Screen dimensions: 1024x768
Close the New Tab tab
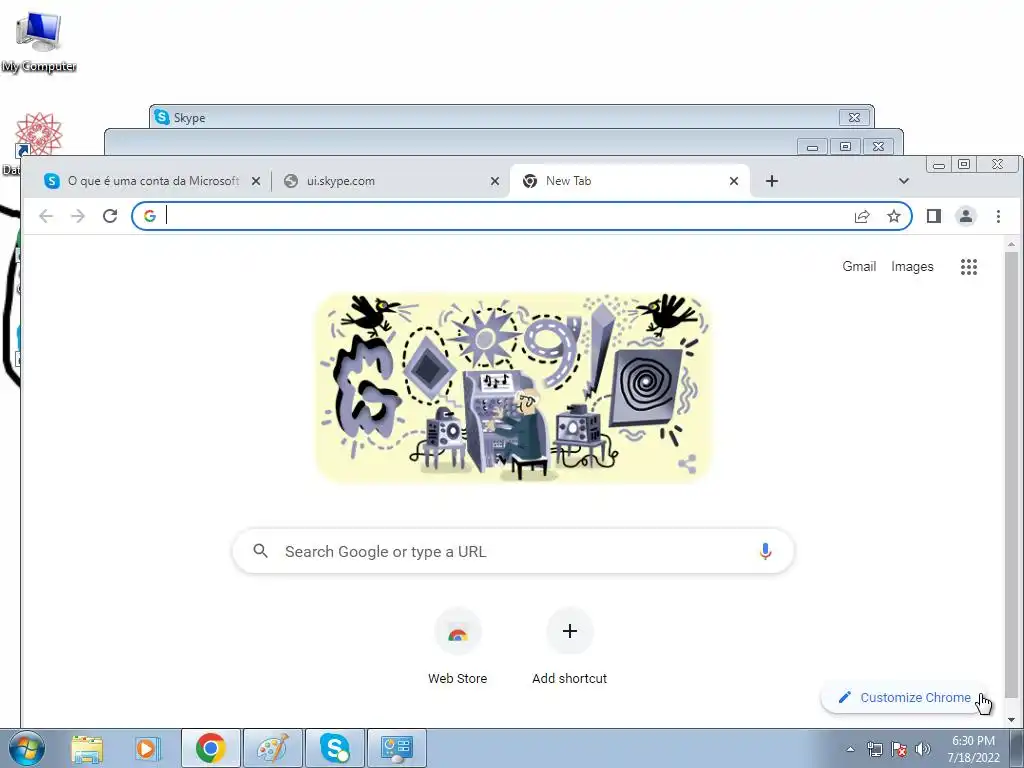[734, 181]
